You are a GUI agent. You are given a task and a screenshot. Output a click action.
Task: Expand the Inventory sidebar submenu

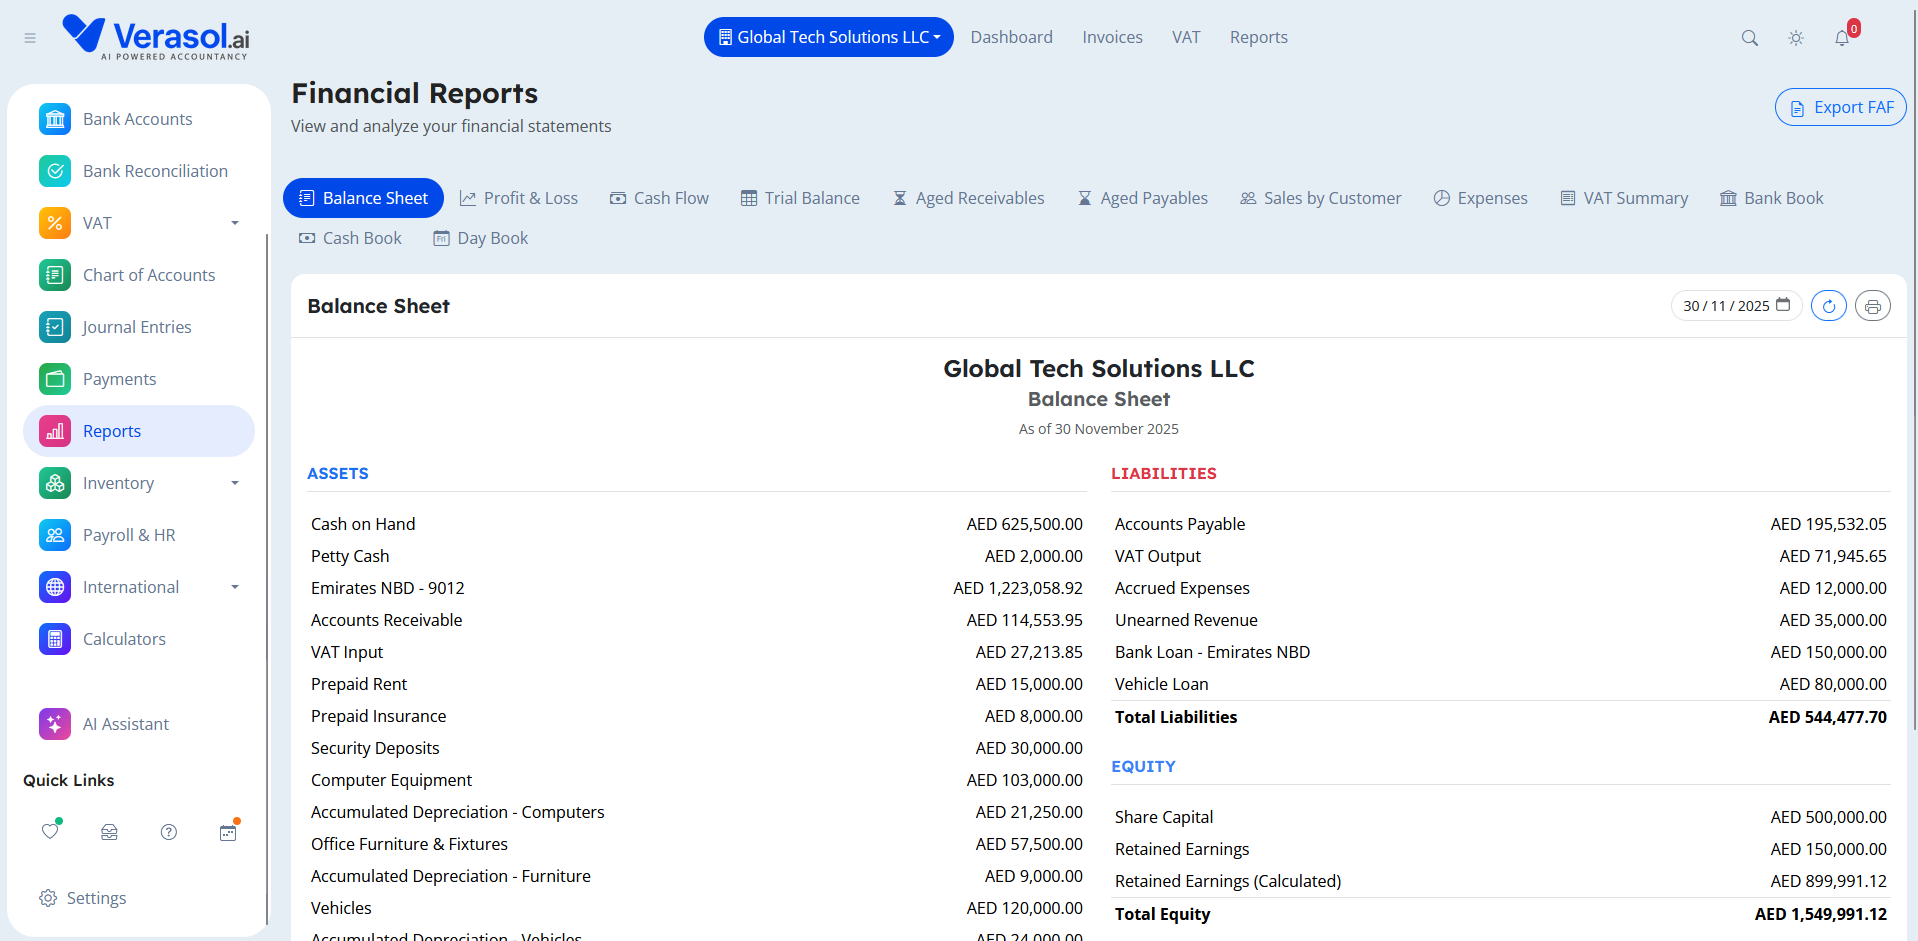pos(235,483)
